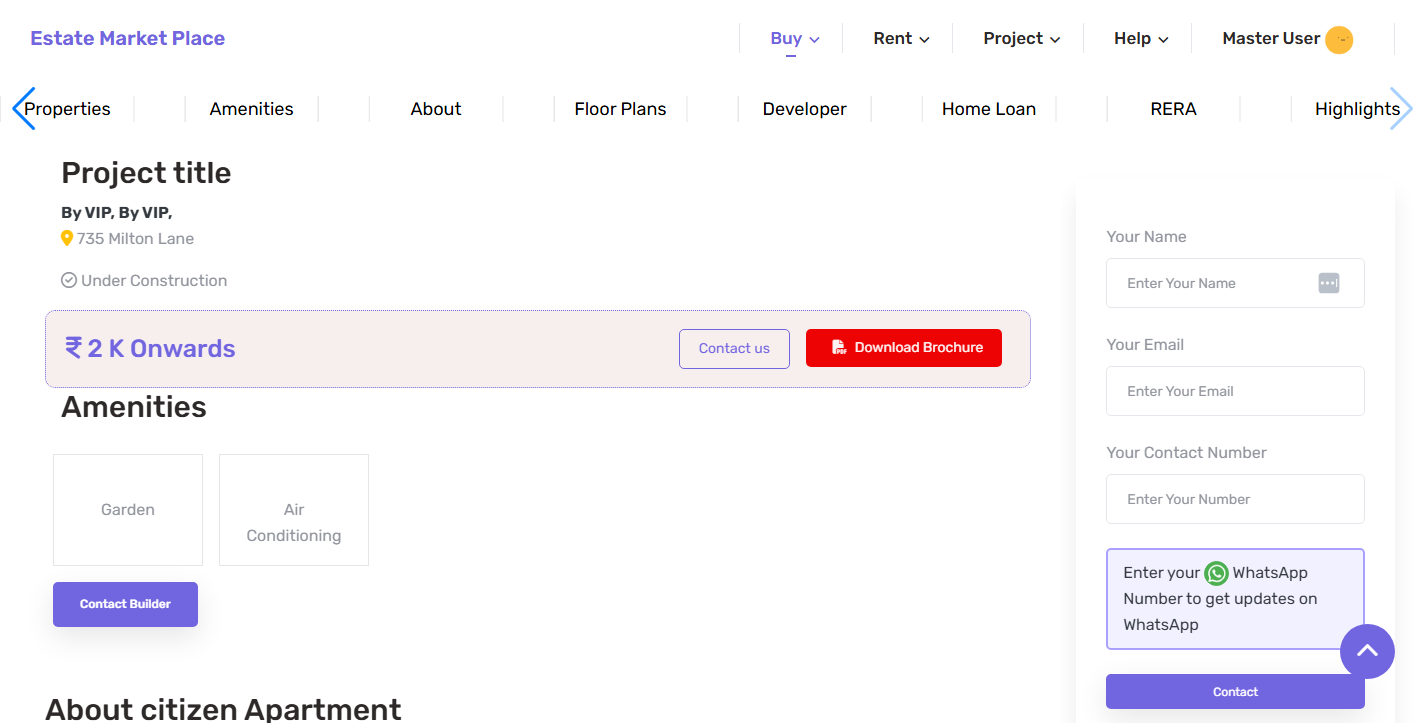Click the scroll-to-top round arrow button
Viewport: 1419px width, 723px height.
coord(1367,651)
